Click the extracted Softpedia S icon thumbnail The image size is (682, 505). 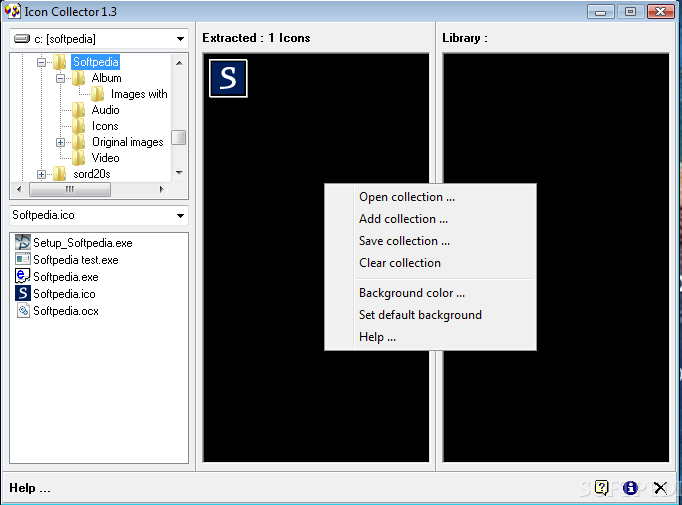pyautogui.click(x=228, y=78)
